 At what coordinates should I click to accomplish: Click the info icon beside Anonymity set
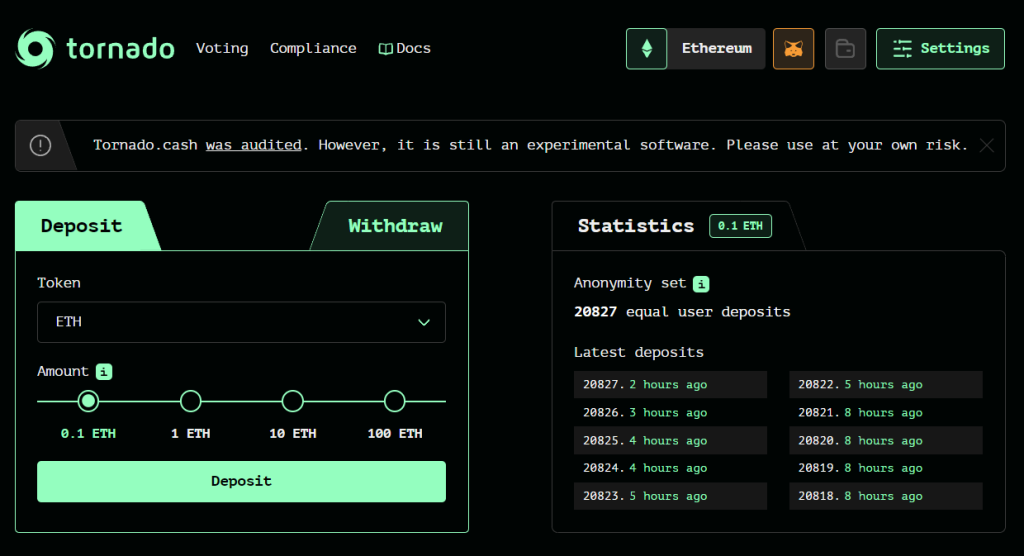coord(701,284)
